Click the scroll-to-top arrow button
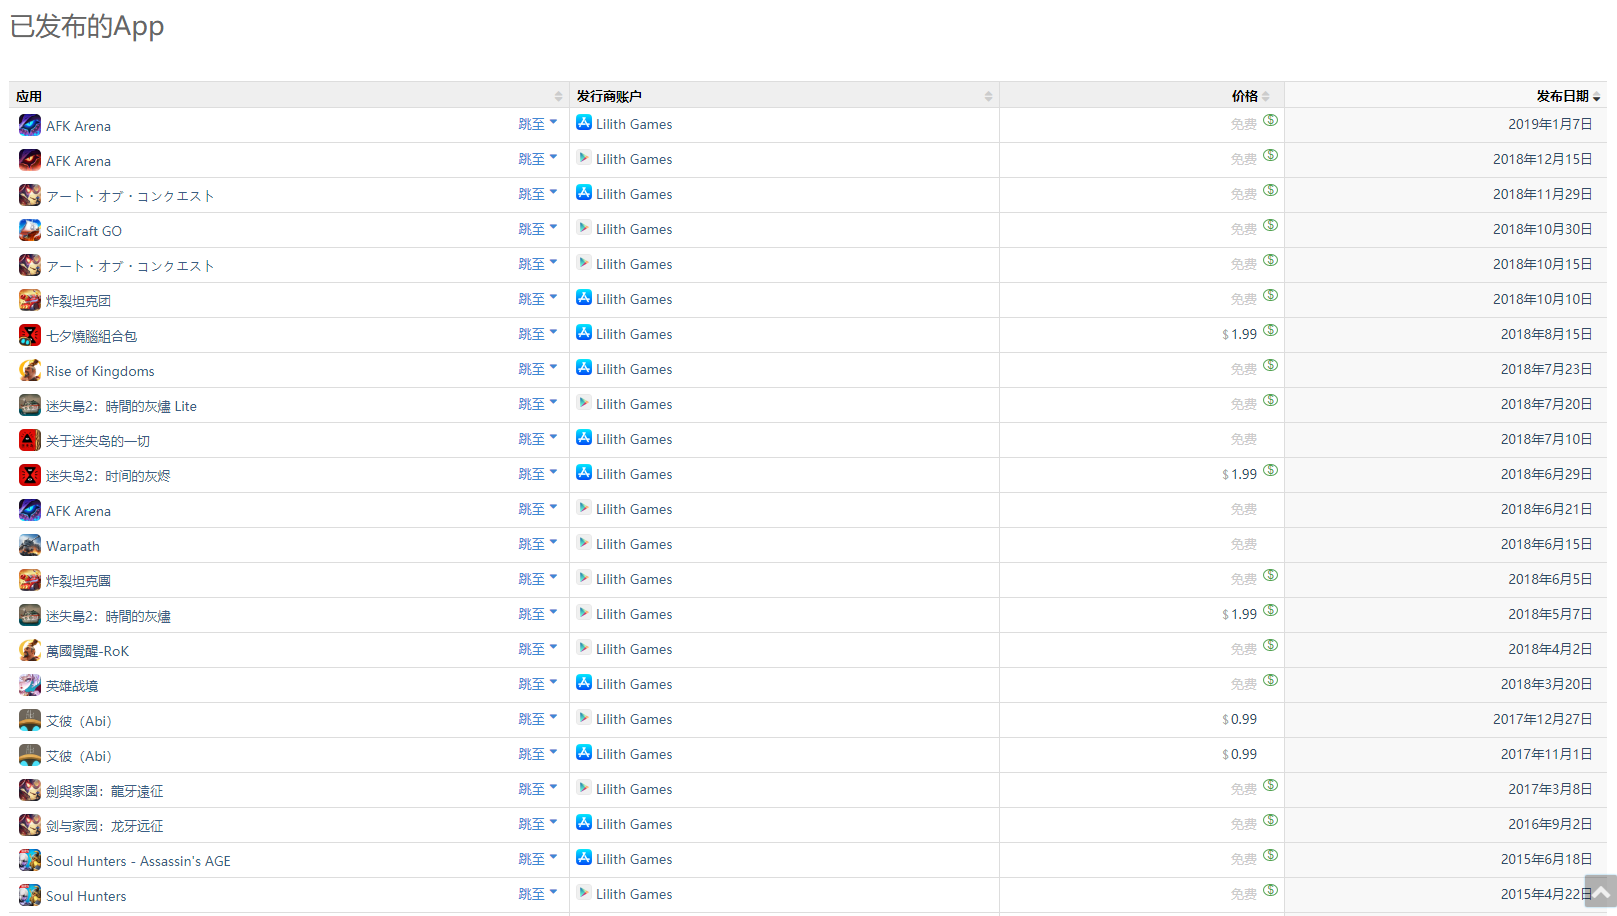Viewport: 1617px width, 916px height. 1600,891
